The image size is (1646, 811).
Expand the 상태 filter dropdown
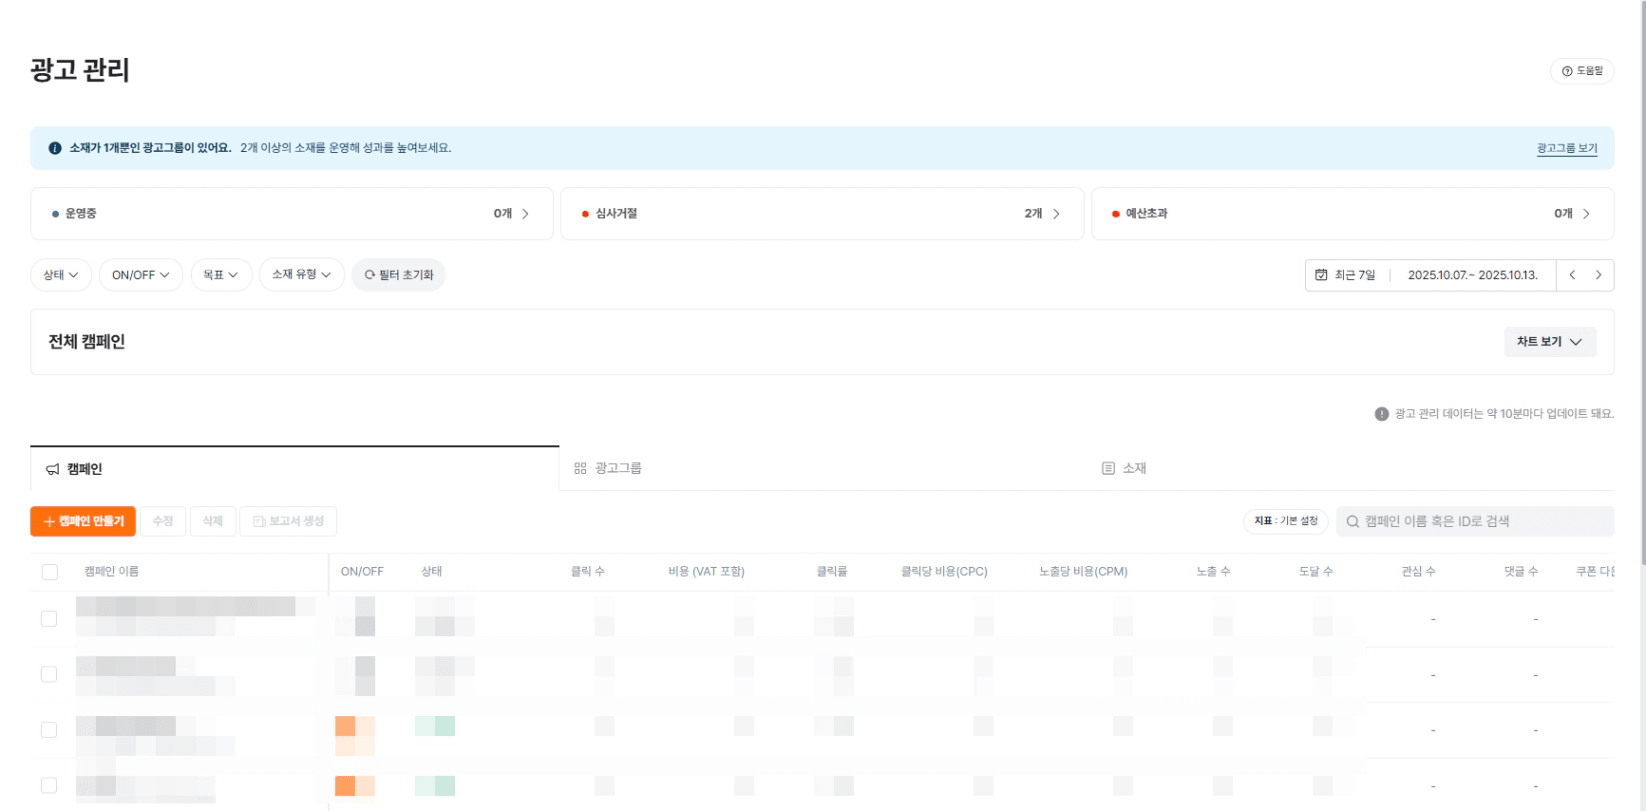point(61,275)
